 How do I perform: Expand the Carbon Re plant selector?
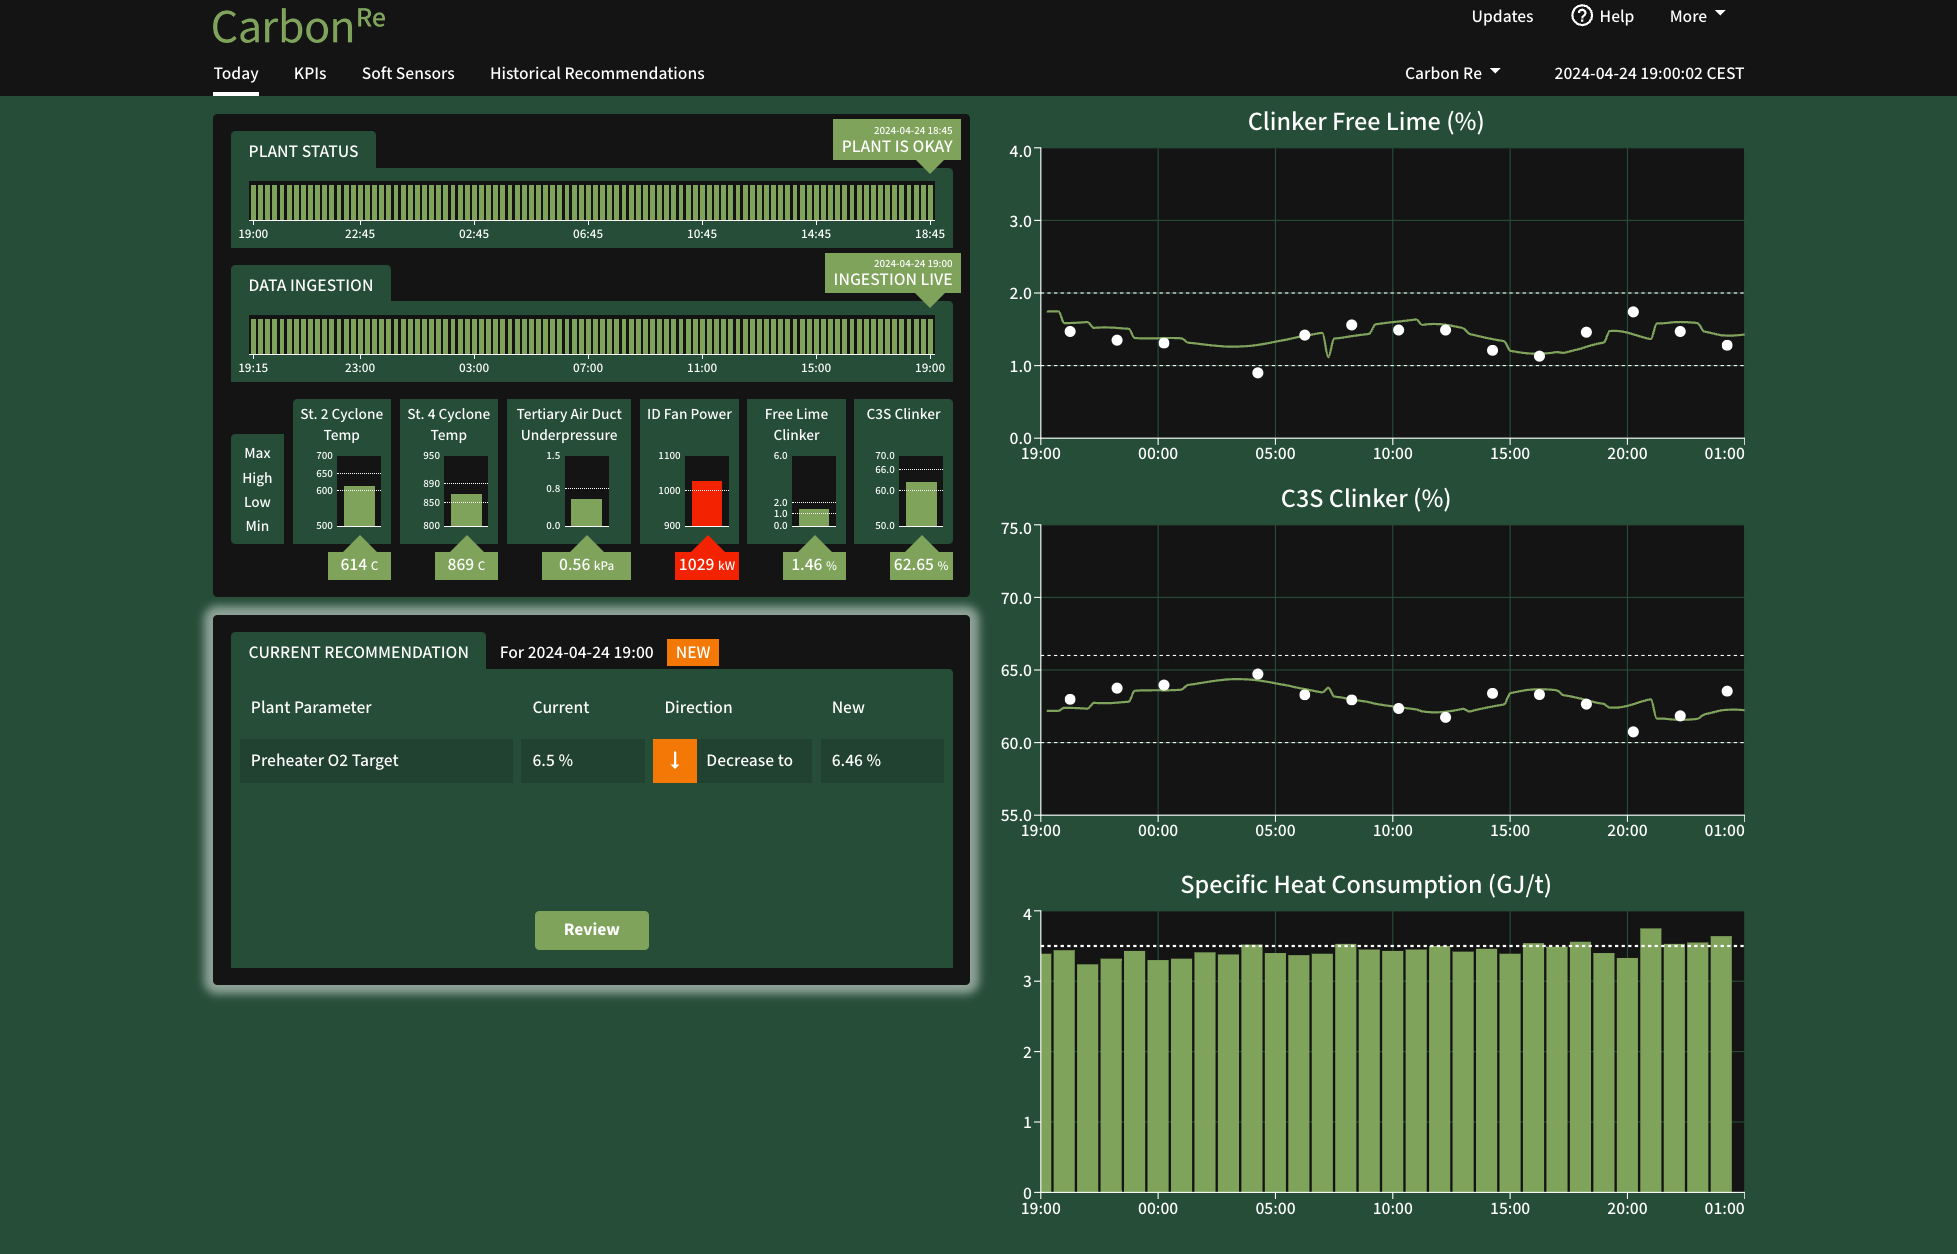click(1452, 73)
